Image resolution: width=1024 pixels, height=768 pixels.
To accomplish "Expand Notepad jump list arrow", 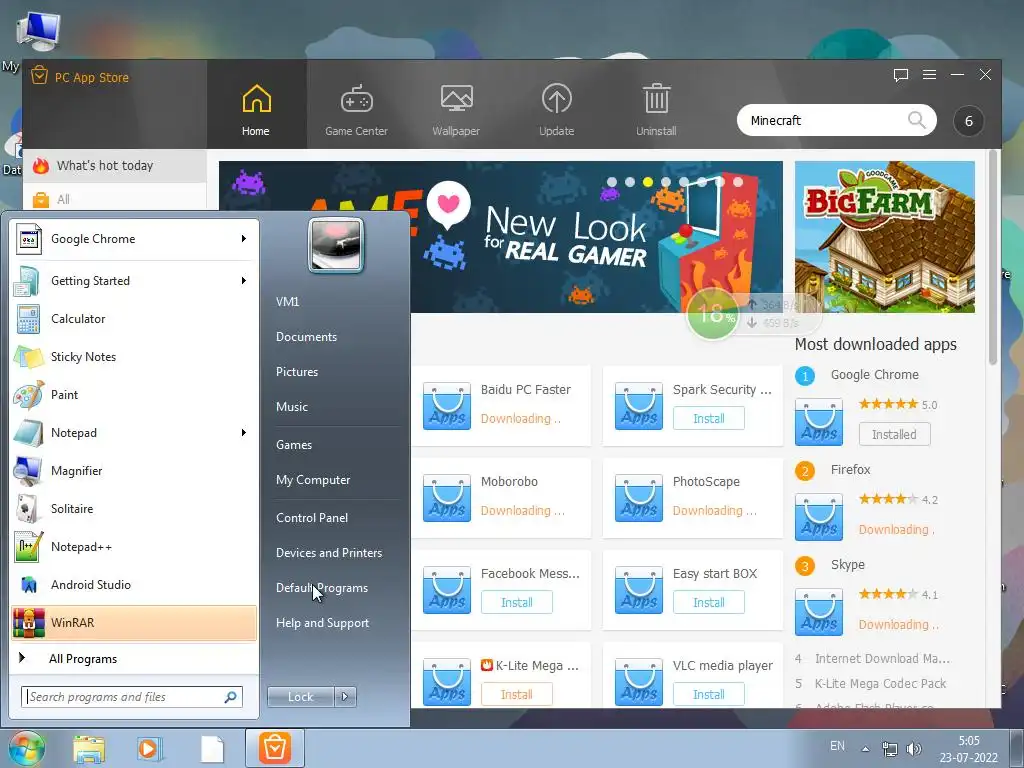I will coord(244,432).
